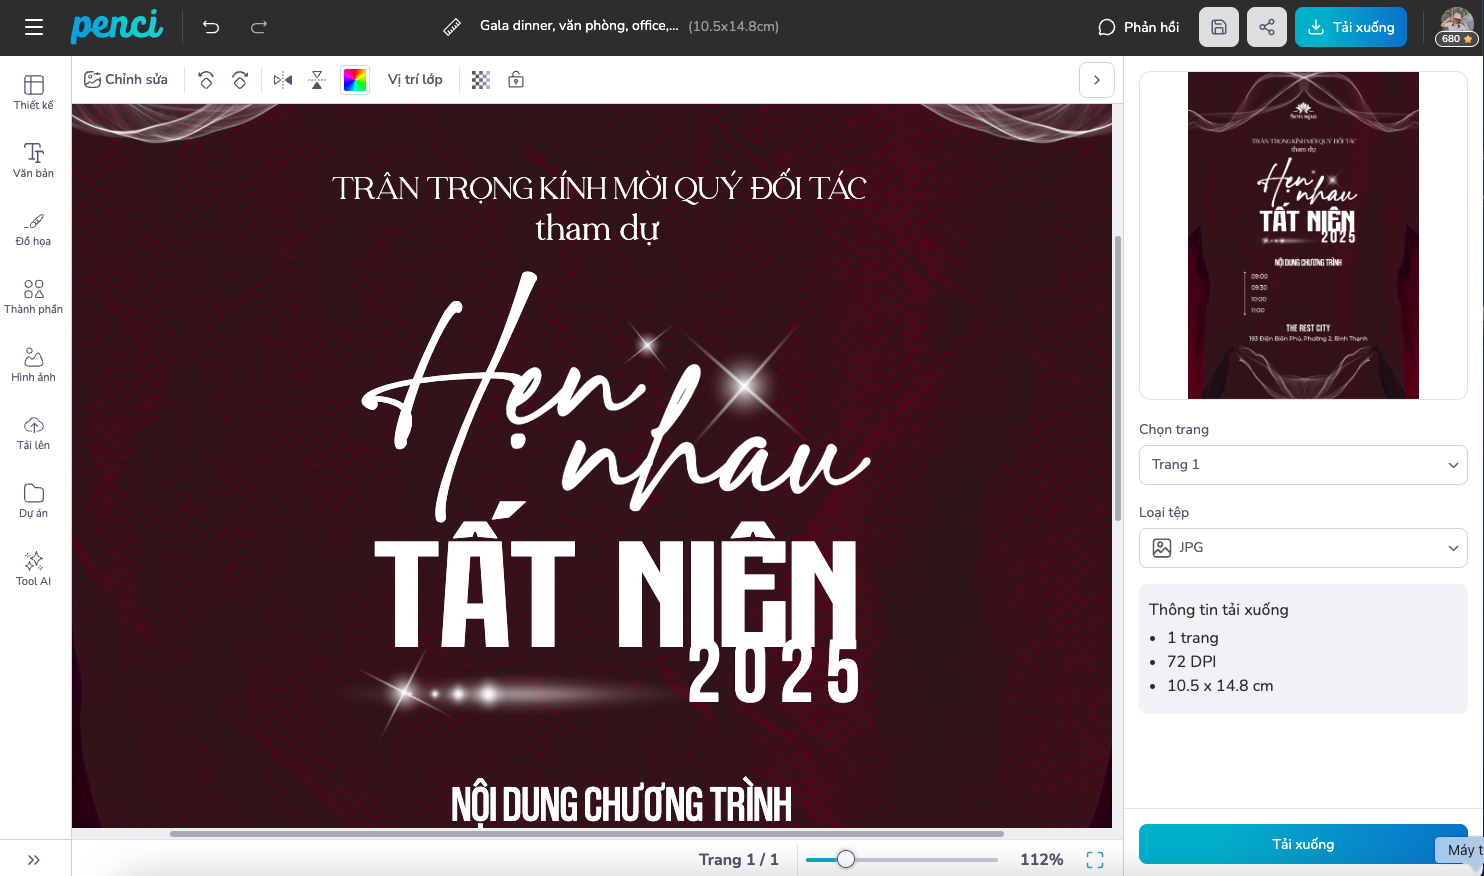1484x876 pixels.
Task: Rotate the element counterclockwise
Action: pos(206,80)
